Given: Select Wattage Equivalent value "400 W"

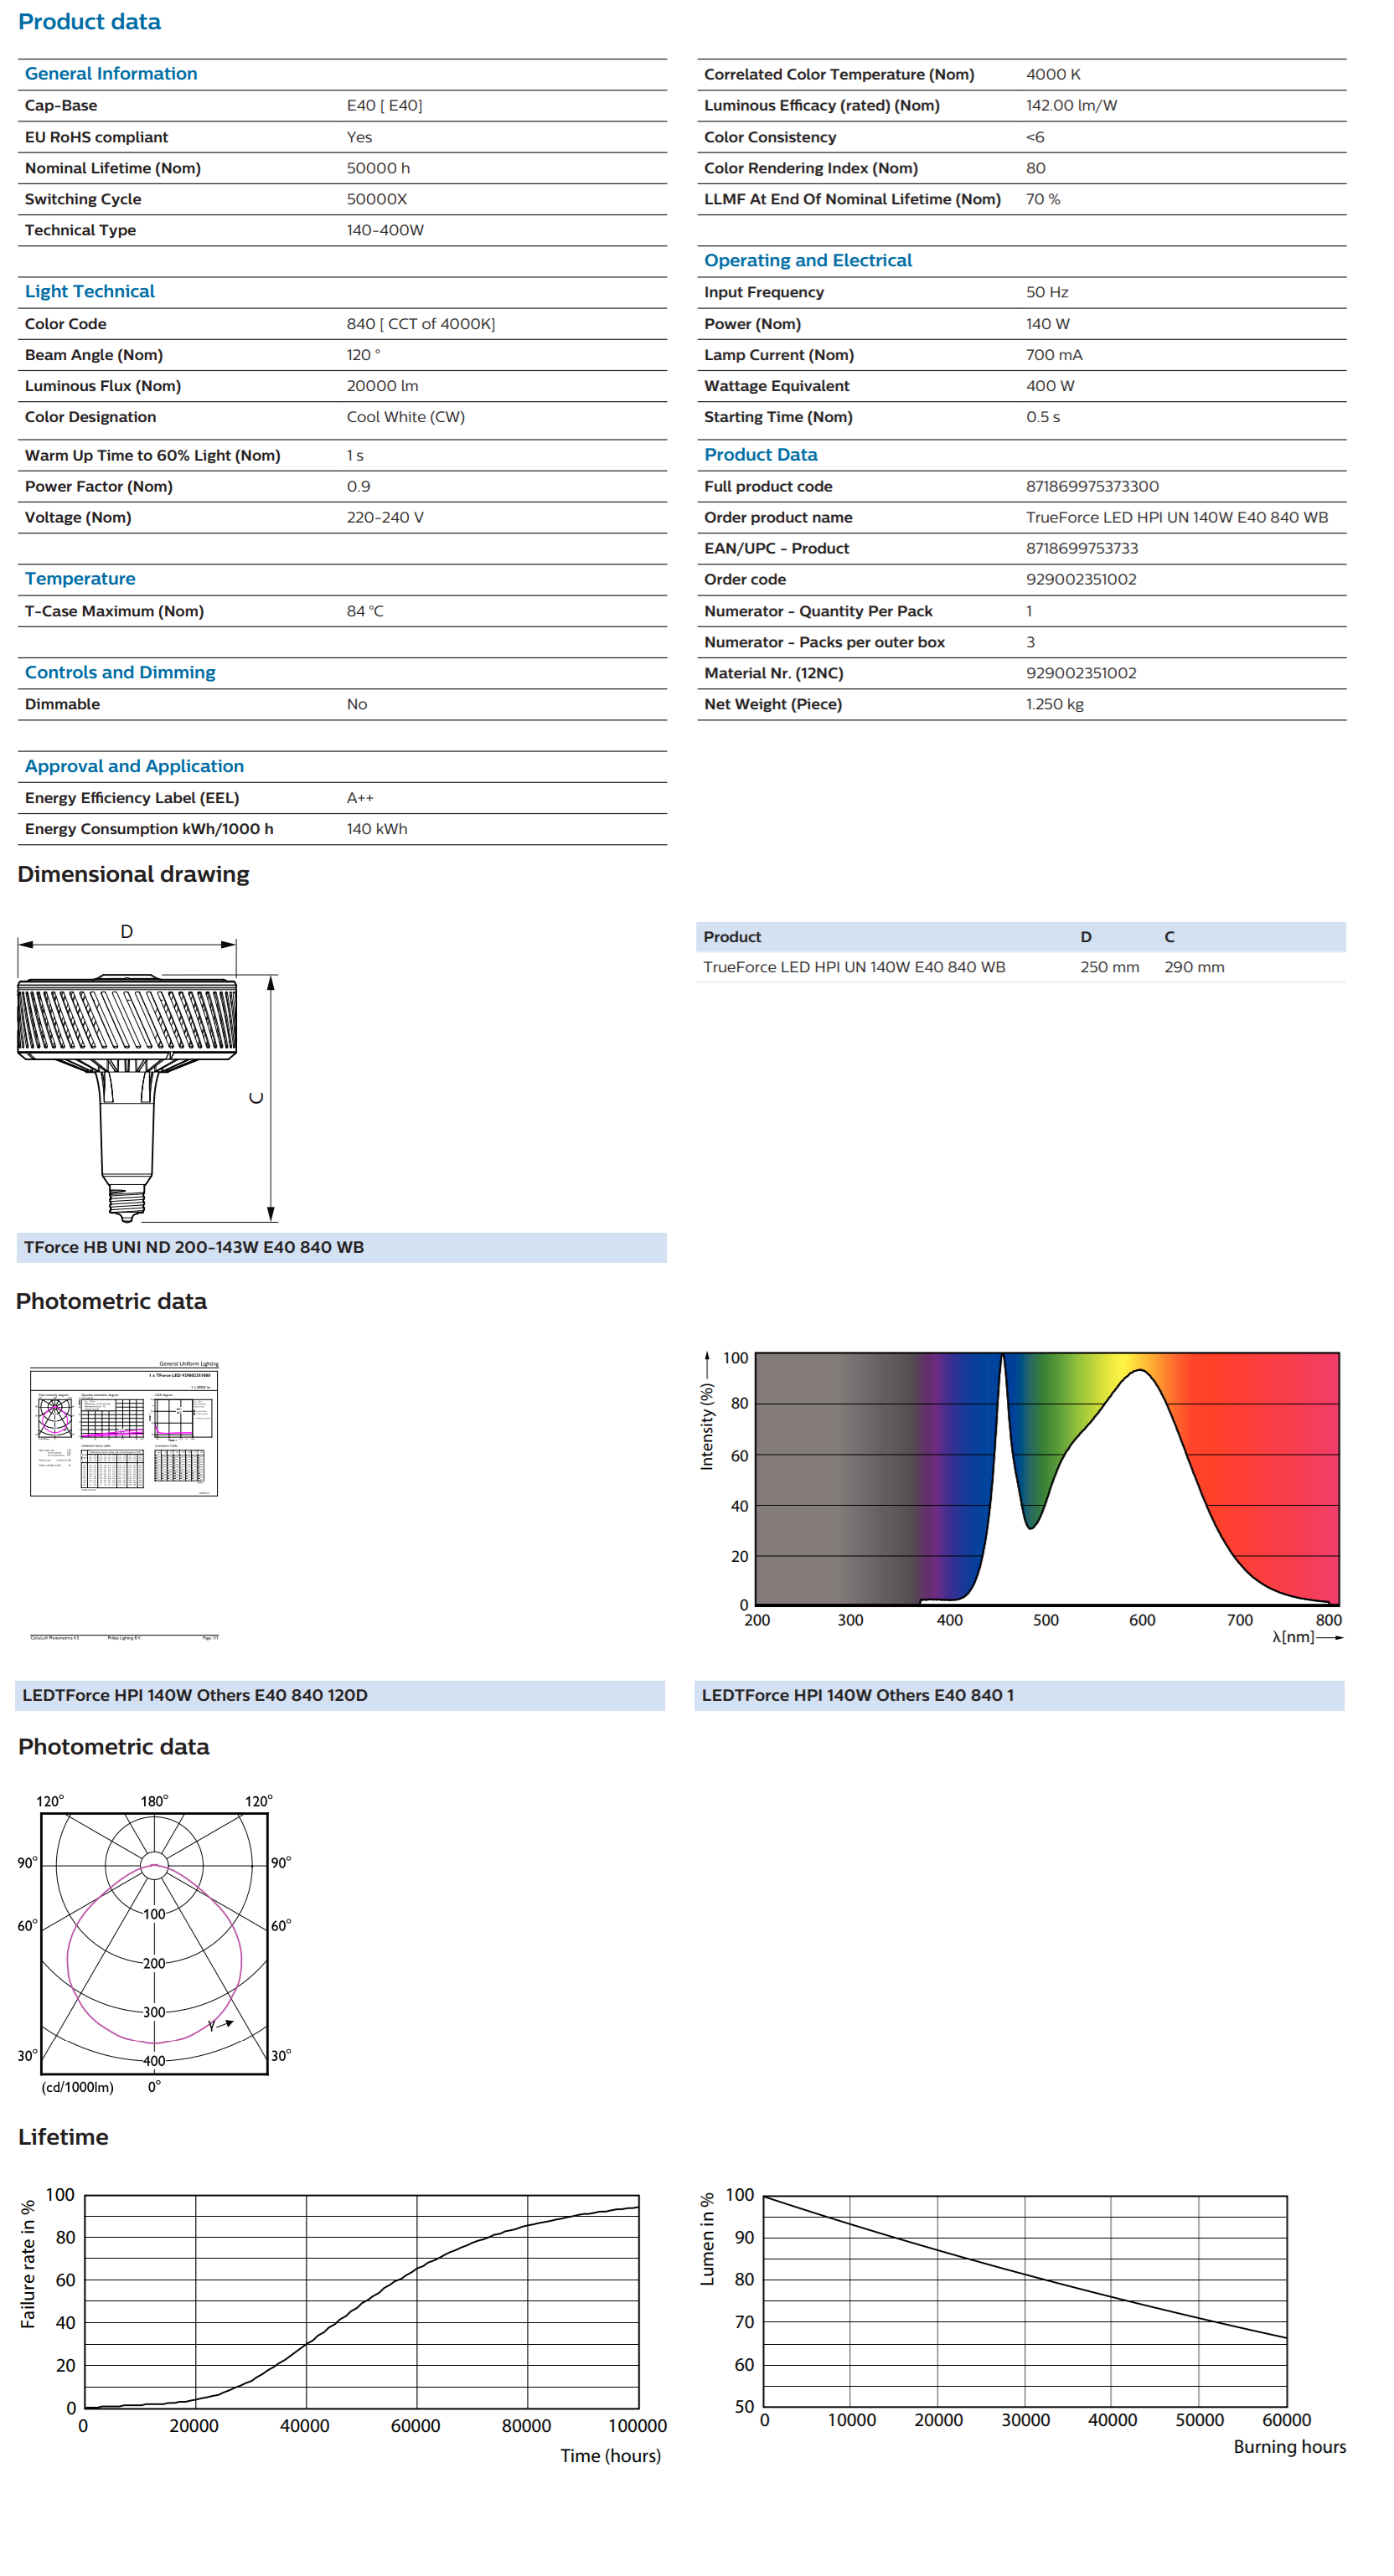Looking at the screenshot, I should click(x=1050, y=386).
